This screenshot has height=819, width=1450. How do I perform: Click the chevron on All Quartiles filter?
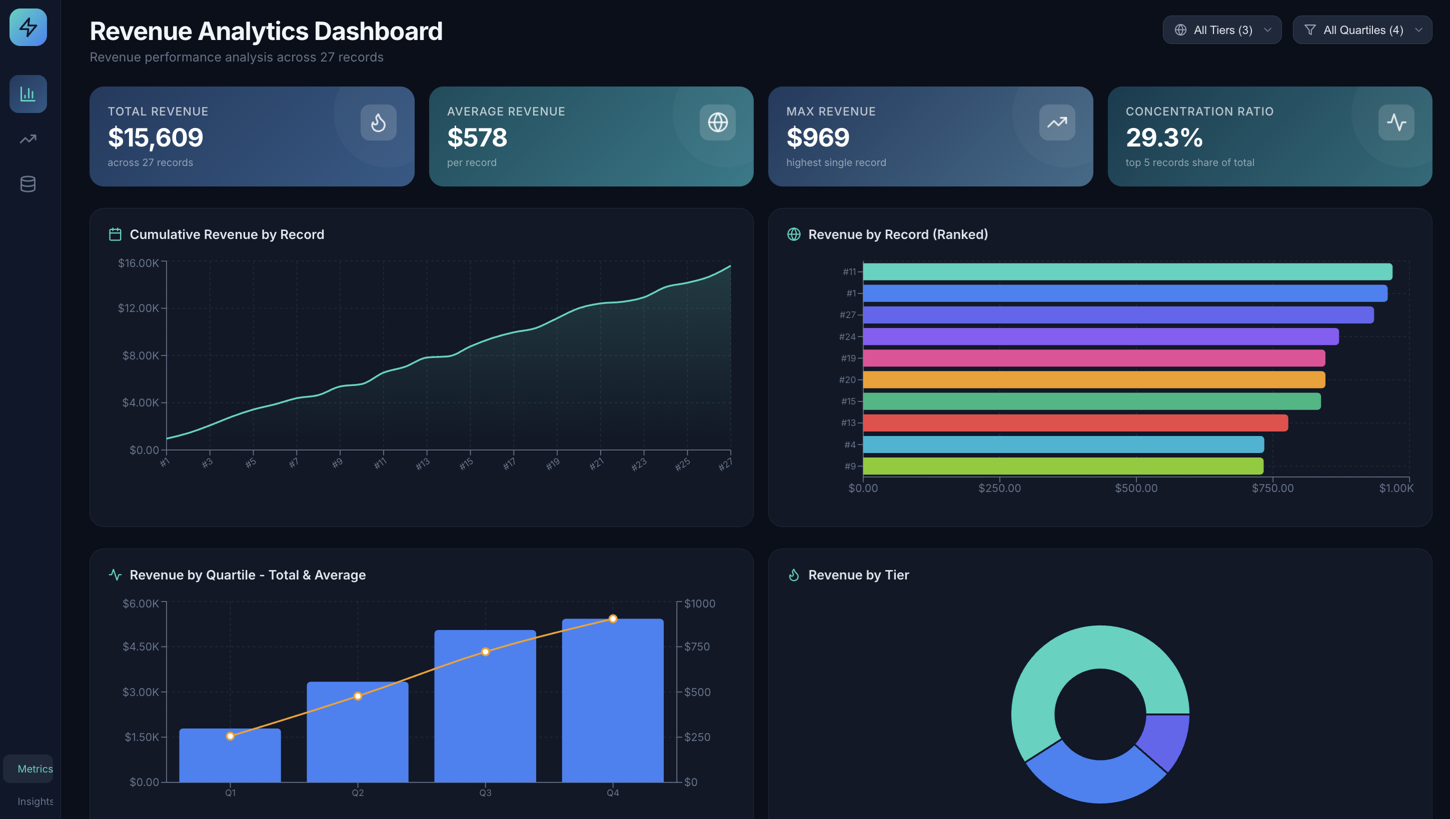[x=1418, y=30]
